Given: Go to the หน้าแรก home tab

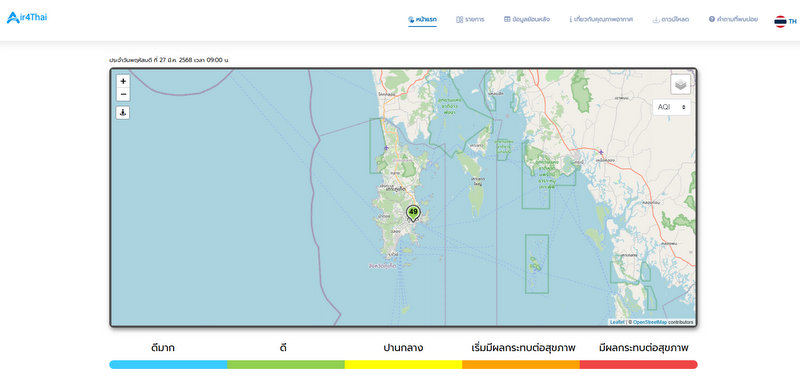Looking at the screenshot, I should 422,19.
